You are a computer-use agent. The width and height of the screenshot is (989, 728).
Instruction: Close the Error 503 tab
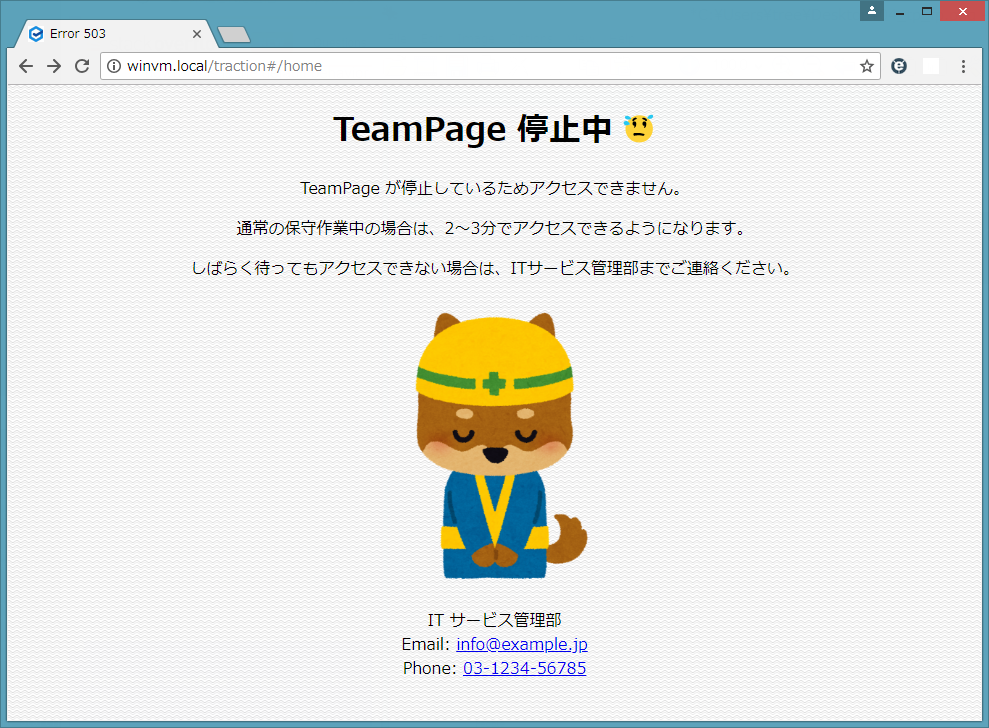tap(197, 34)
